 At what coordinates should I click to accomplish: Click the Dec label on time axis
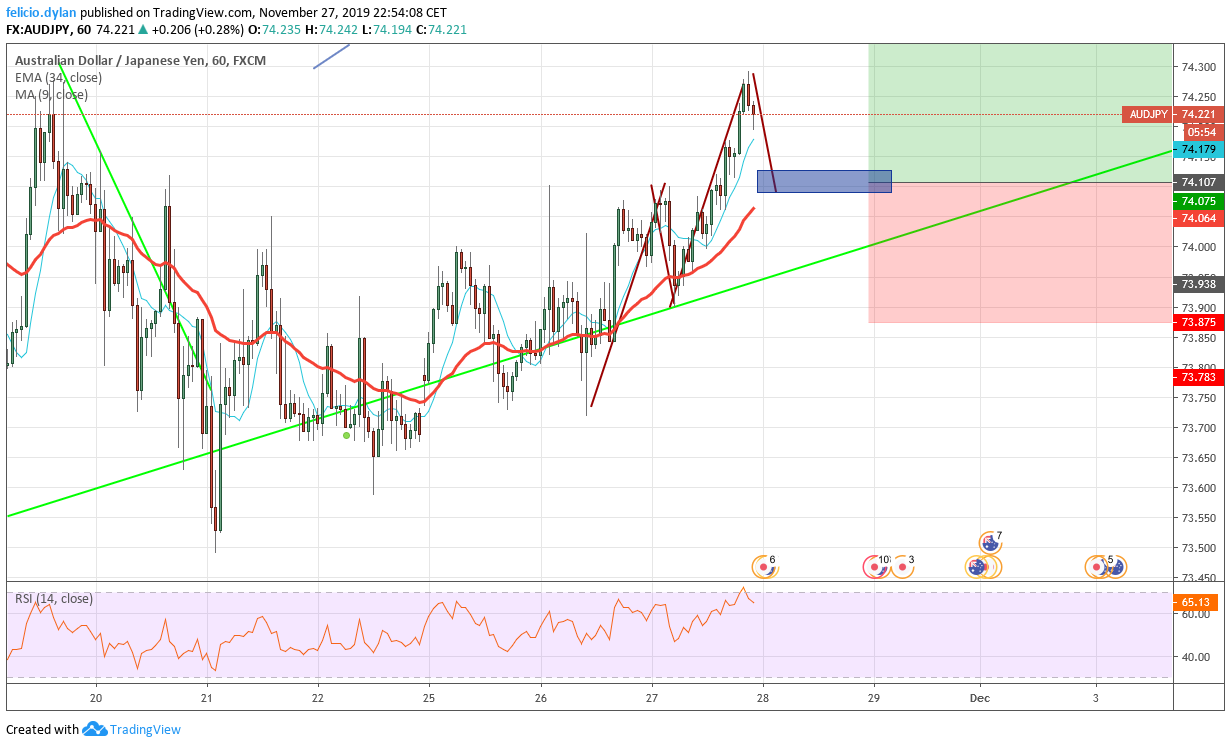981,697
